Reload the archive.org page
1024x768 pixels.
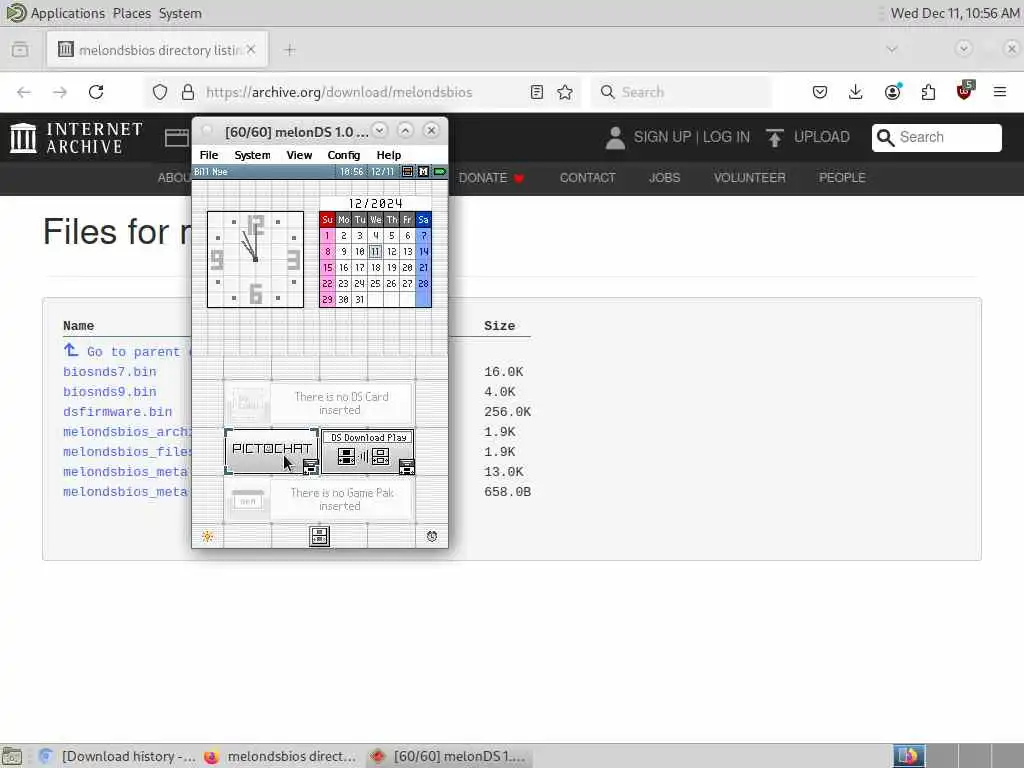point(96,92)
